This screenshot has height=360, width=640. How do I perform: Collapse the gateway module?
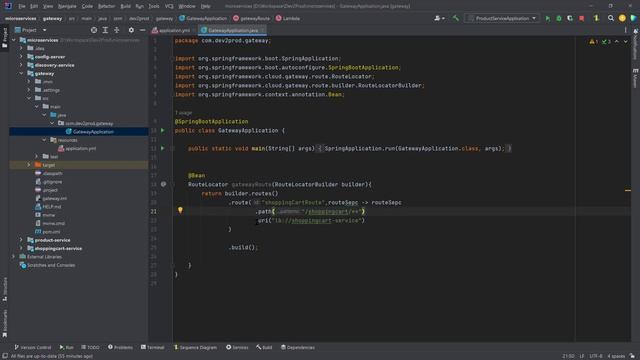pos(21,73)
